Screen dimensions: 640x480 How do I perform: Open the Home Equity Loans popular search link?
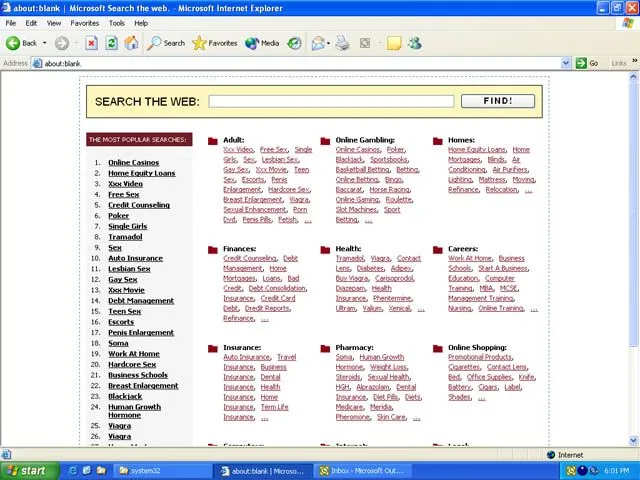point(142,173)
